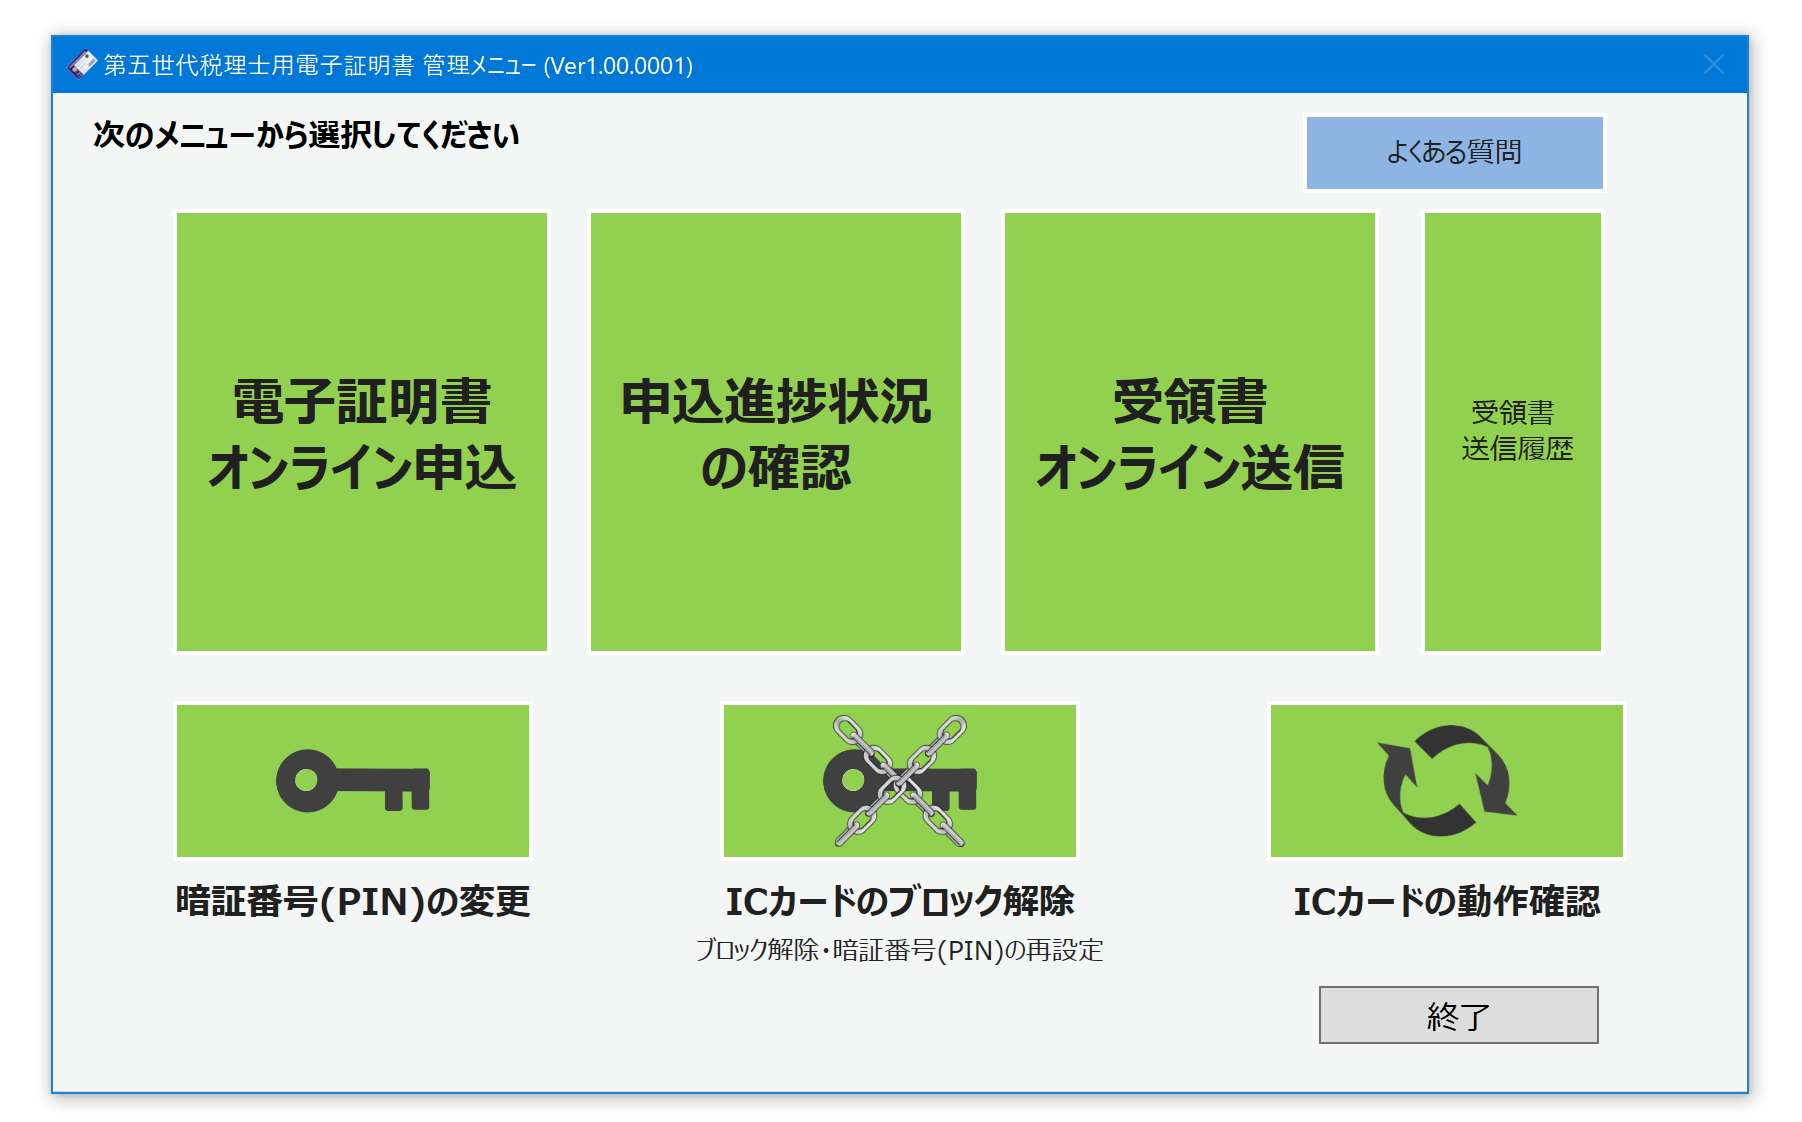Click the 次のメニューから選択してください heading
The height and width of the screenshot is (1122, 1802).
pyautogui.click(x=306, y=135)
